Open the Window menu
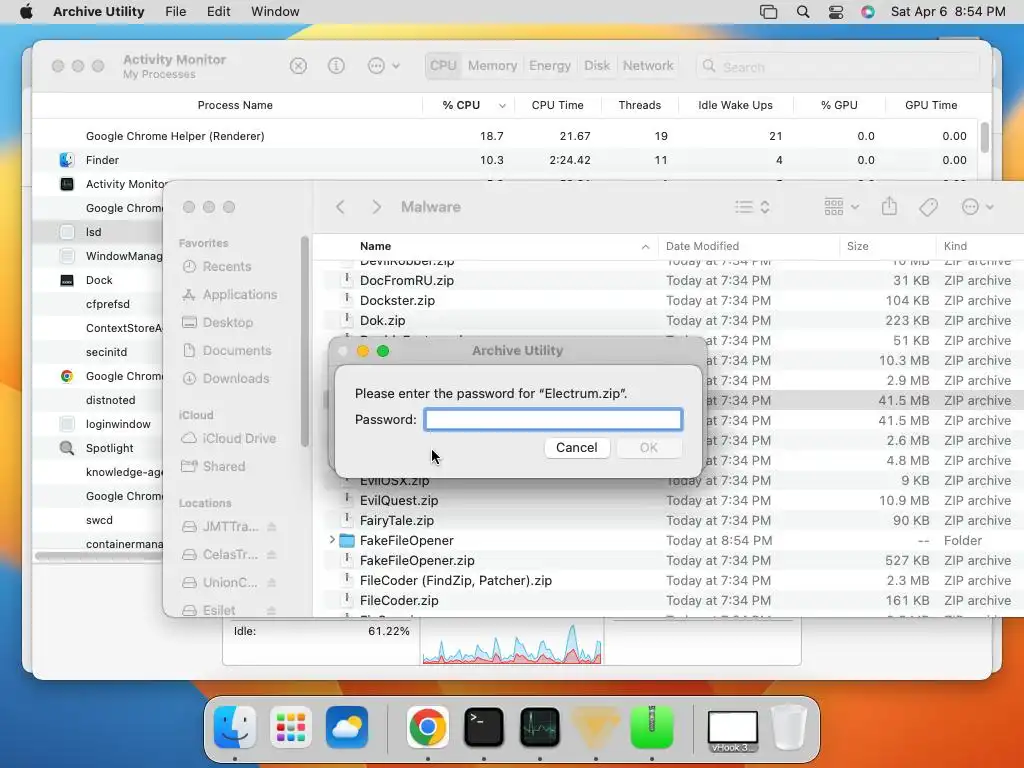Viewport: 1024px width, 768px height. click(275, 12)
